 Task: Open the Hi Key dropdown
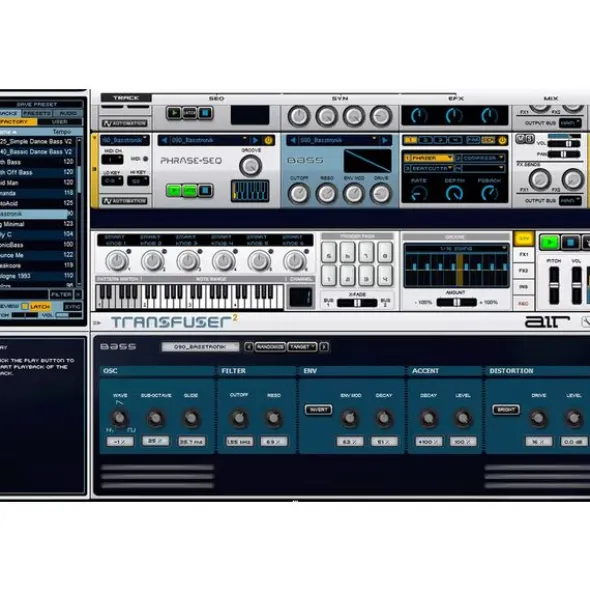[x=138, y=181]
